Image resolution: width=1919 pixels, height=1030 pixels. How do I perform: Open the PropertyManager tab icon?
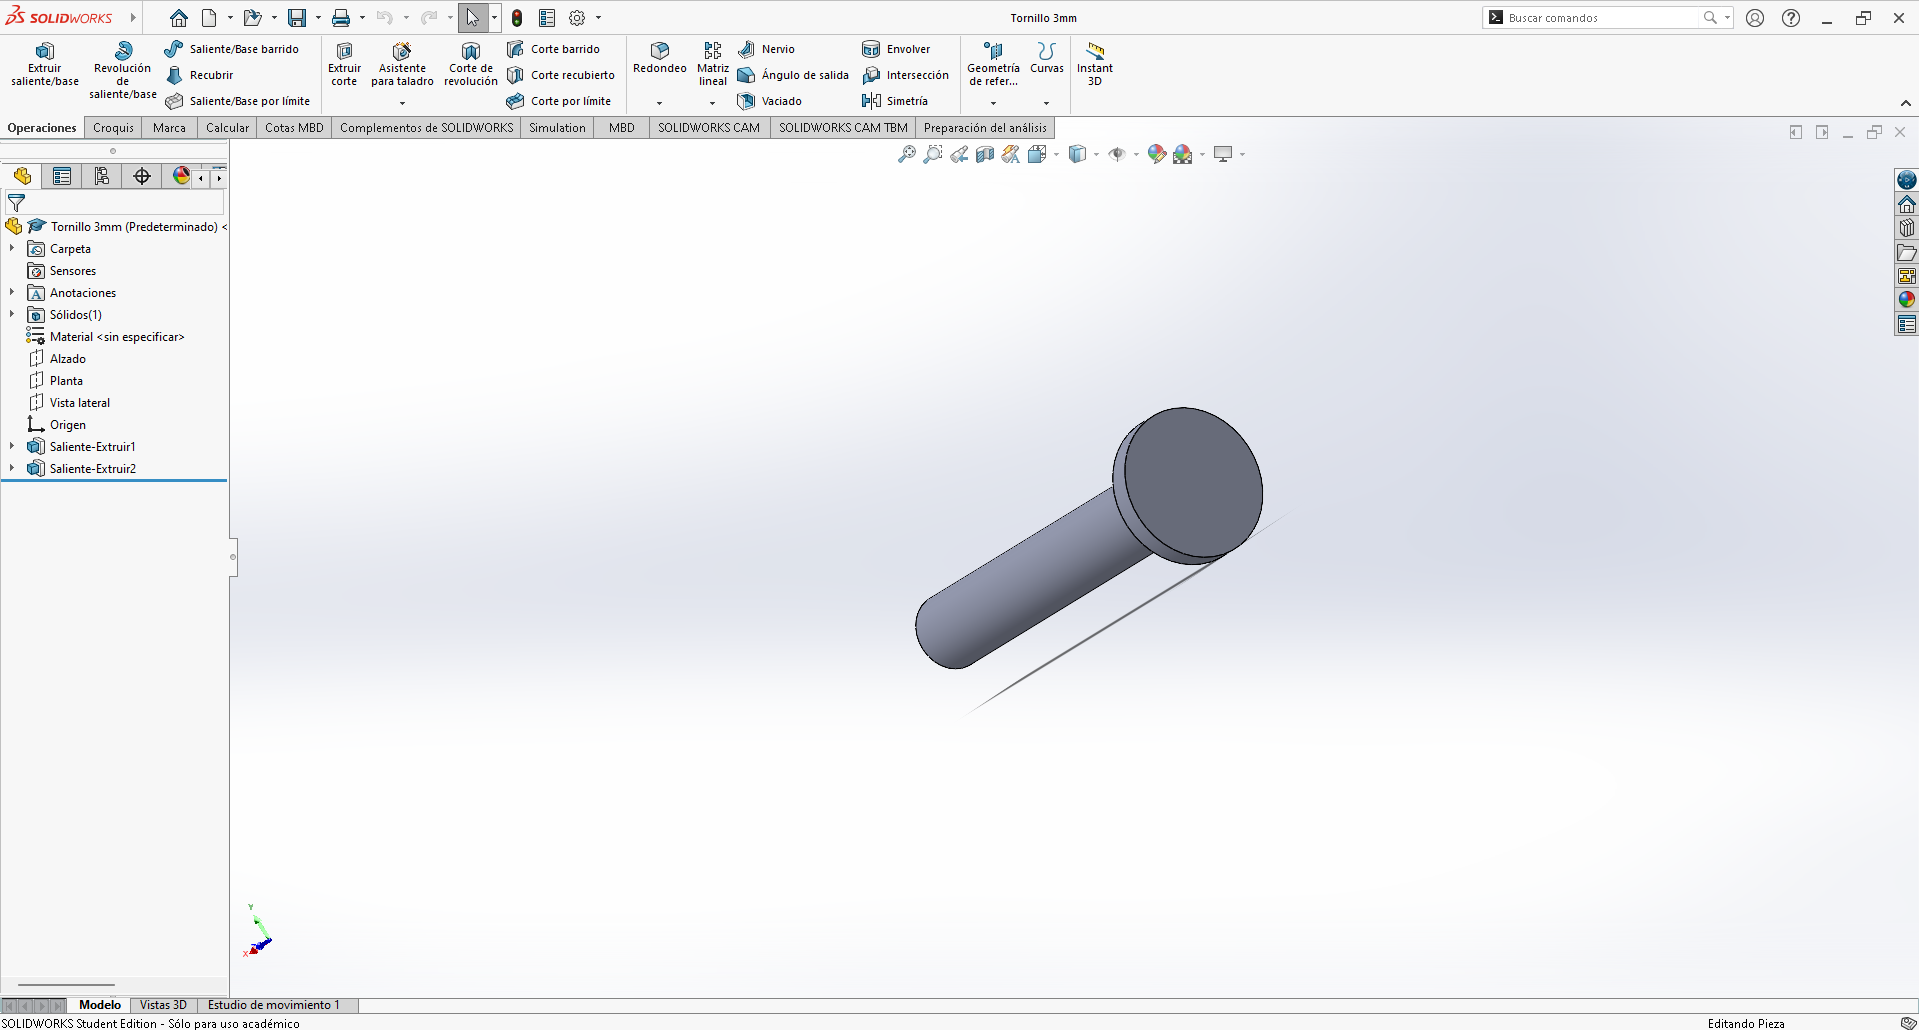tap(62, 176)
